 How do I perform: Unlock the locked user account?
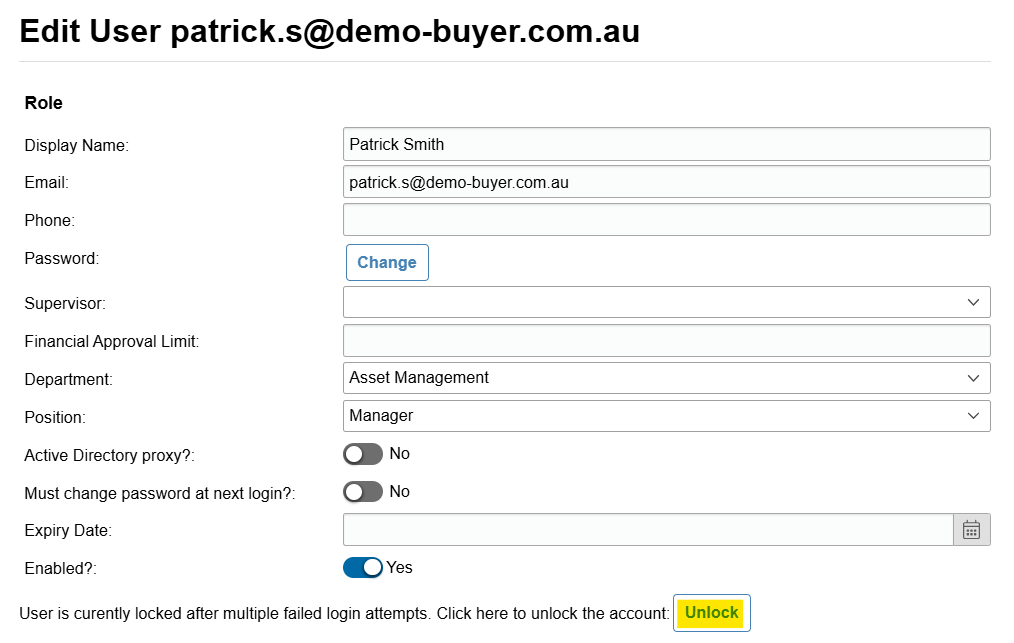coord(711,613)
